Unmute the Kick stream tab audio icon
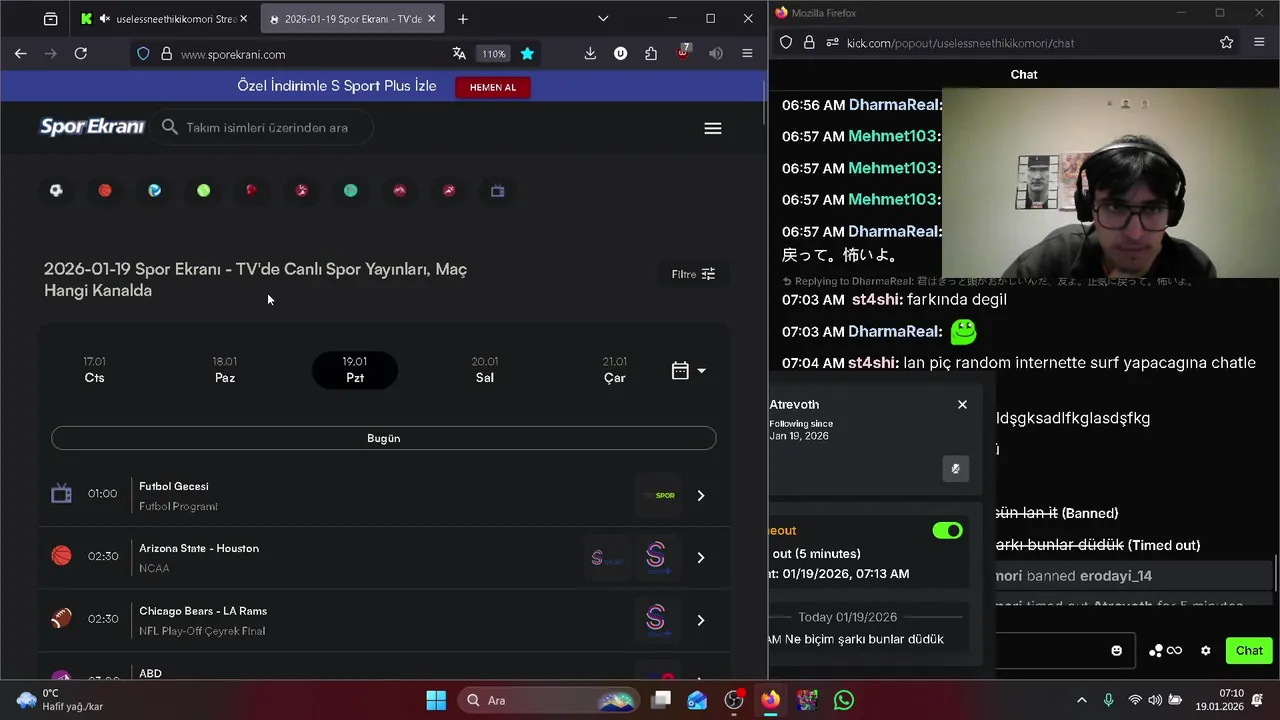1280x720 pixels. pyautogui.click(x=104, y=19)
